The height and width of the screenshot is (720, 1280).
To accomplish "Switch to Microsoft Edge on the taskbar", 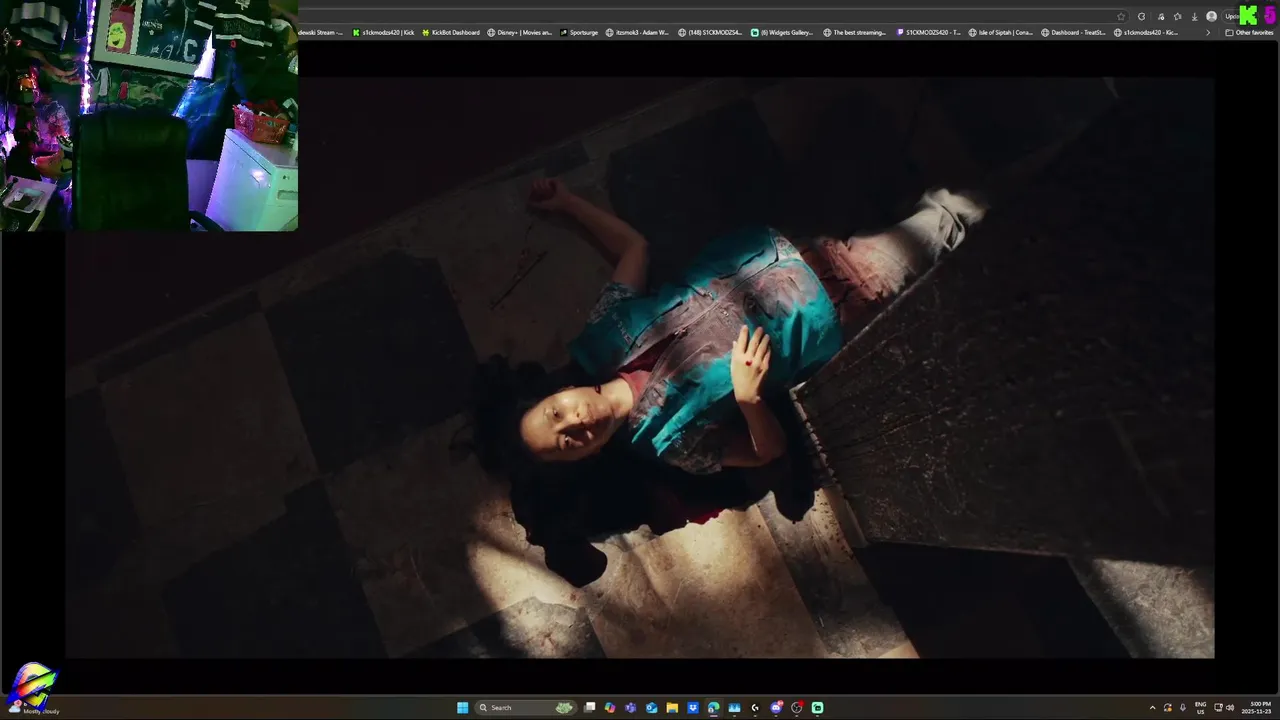I will [713, 708].
